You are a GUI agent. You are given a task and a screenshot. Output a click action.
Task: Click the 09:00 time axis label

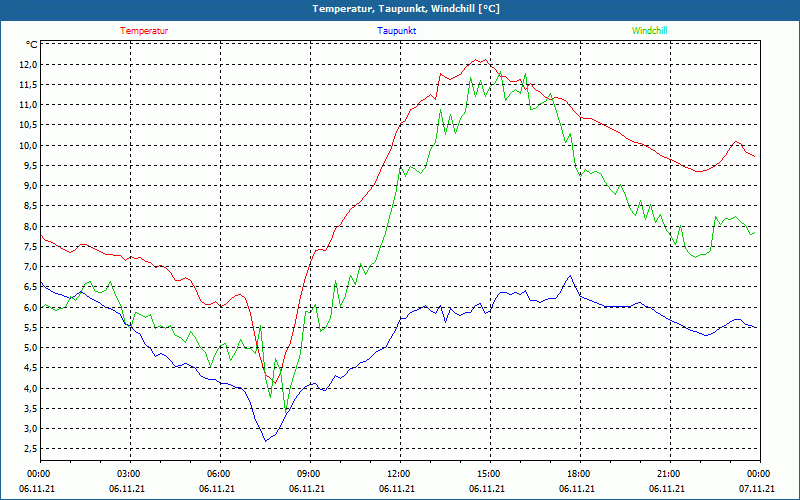(x=307, y=474)
